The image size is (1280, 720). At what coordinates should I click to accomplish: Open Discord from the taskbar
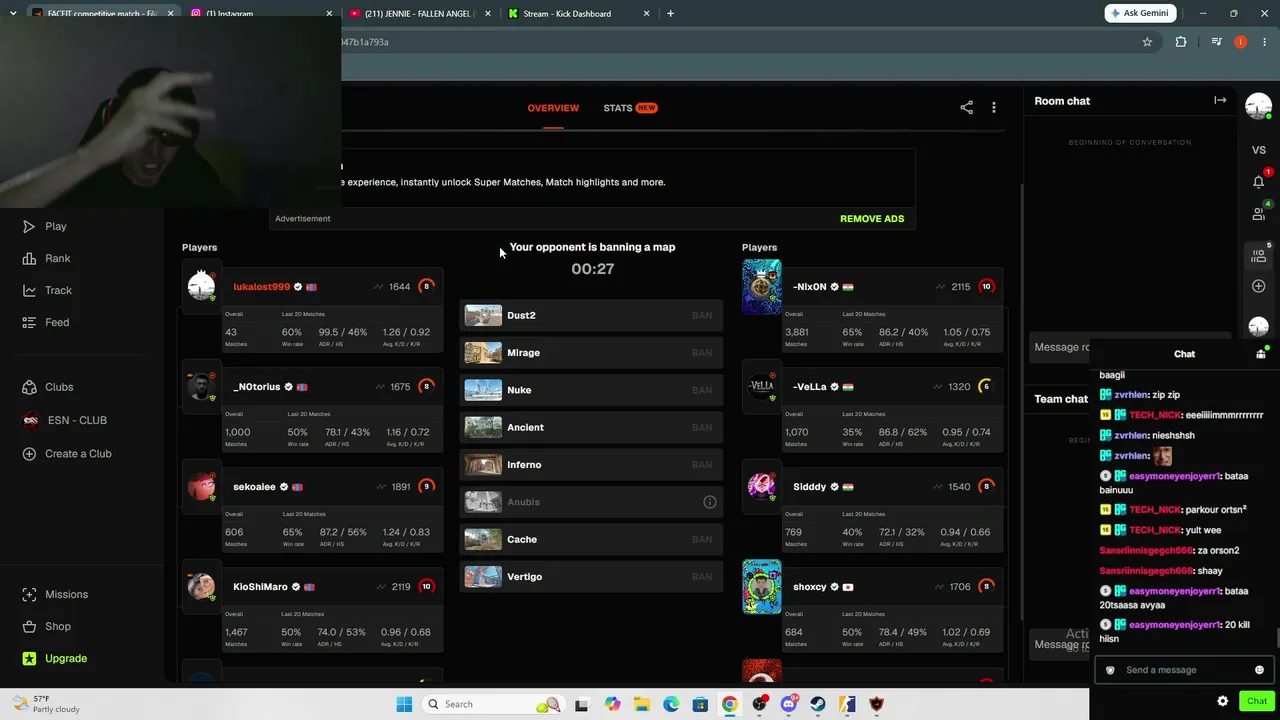pyautogui.click(x=789, y=704)
